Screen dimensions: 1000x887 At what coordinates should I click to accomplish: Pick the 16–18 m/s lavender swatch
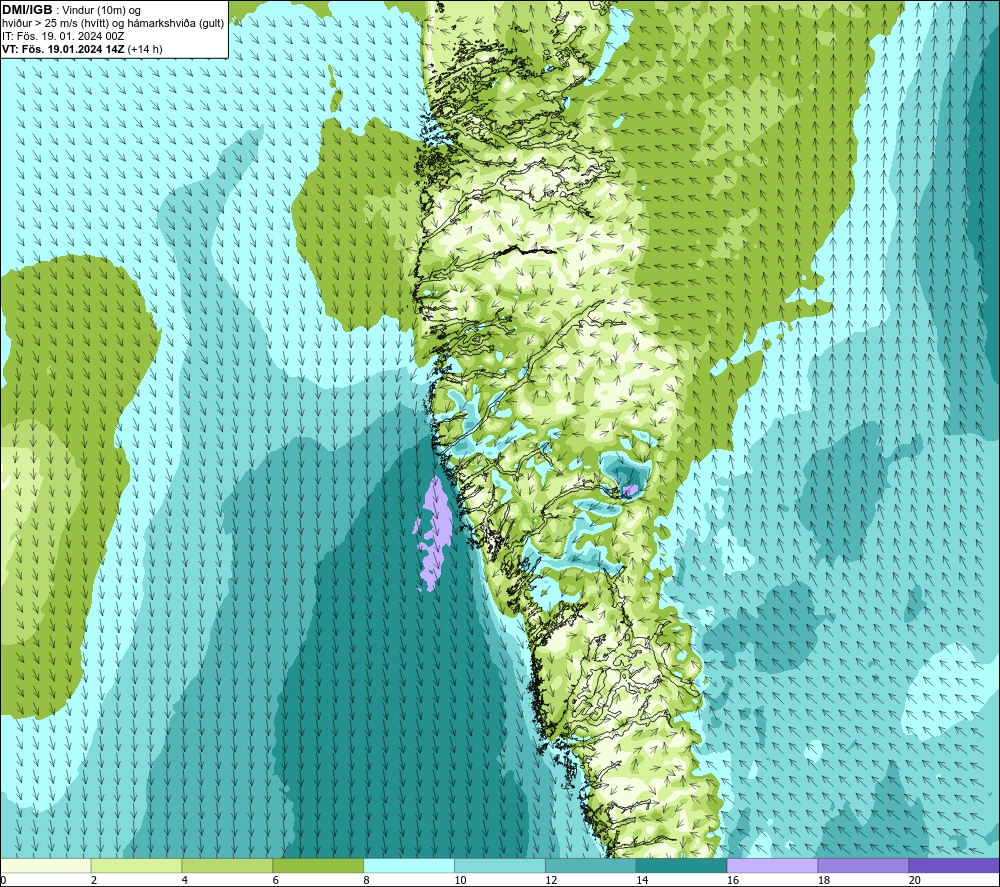pos(772,866)
